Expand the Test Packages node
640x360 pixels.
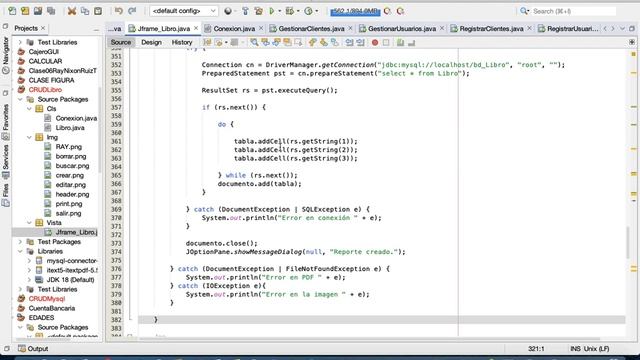click(20, 242)
